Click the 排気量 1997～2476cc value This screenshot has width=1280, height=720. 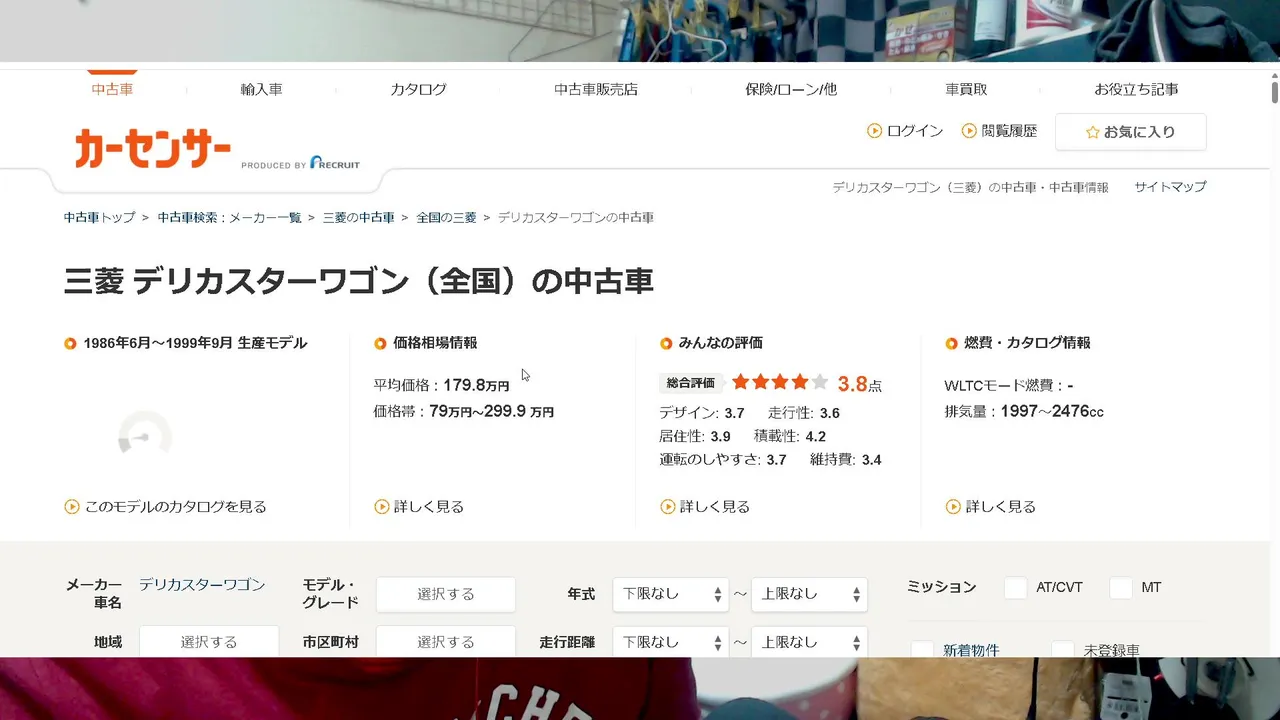pyautogui.click(x=1052, y=411)
